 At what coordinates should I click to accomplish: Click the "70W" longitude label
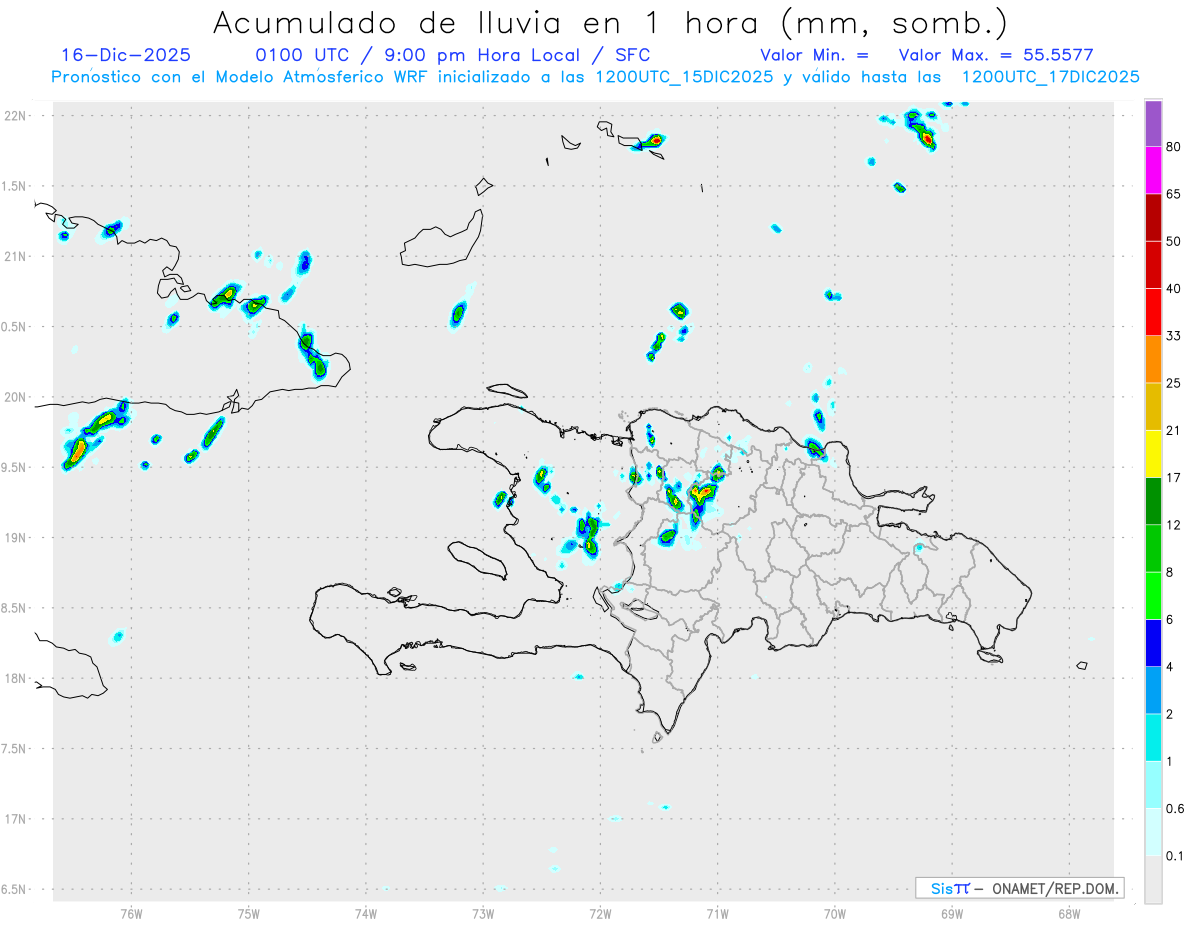835,914
